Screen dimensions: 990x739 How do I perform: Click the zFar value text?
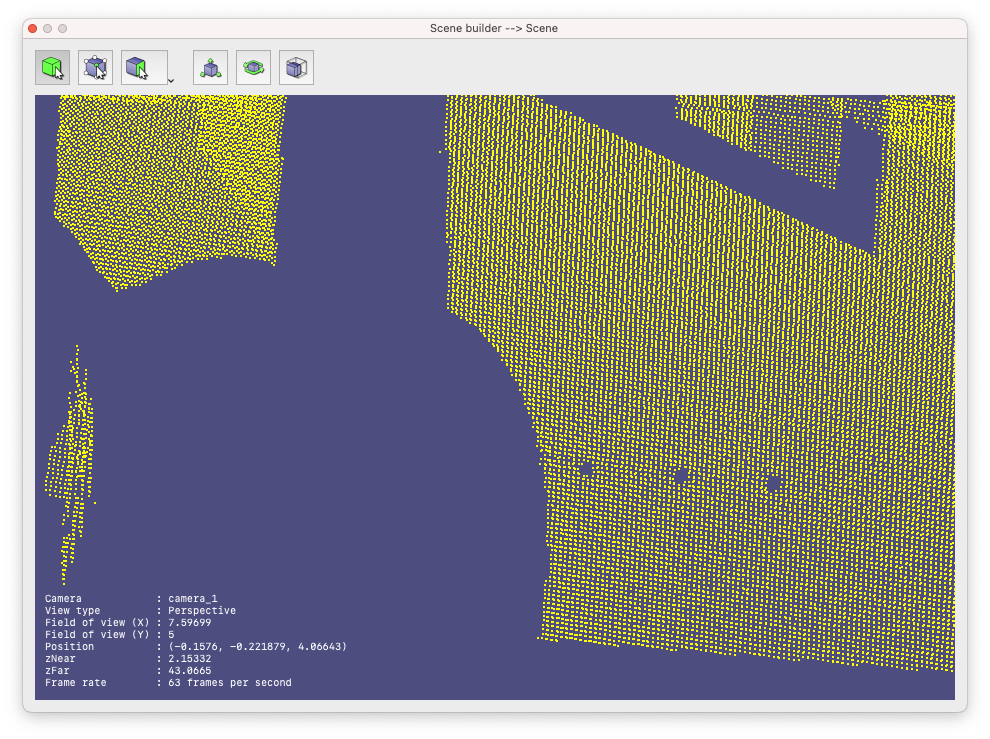[x=190, y=670]
